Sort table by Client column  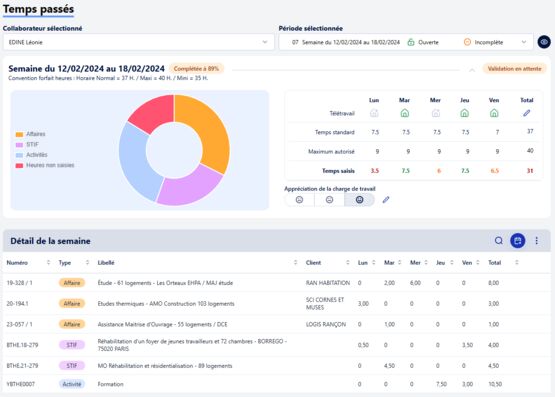348,263
